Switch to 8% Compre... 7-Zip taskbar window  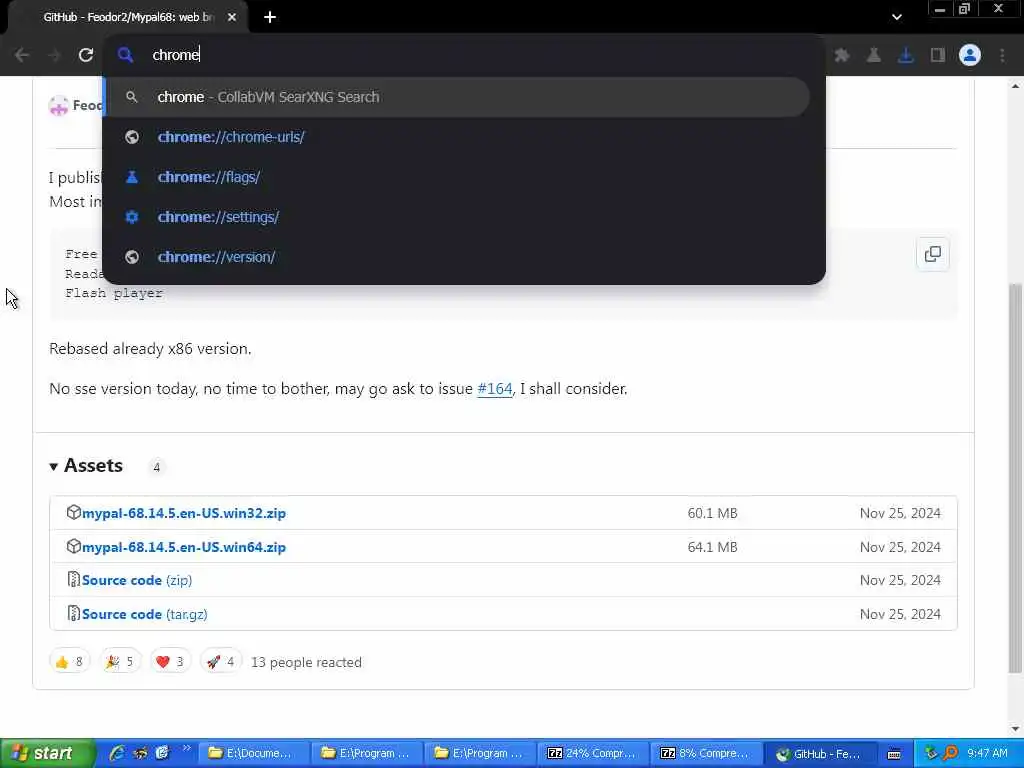point(705,753)
